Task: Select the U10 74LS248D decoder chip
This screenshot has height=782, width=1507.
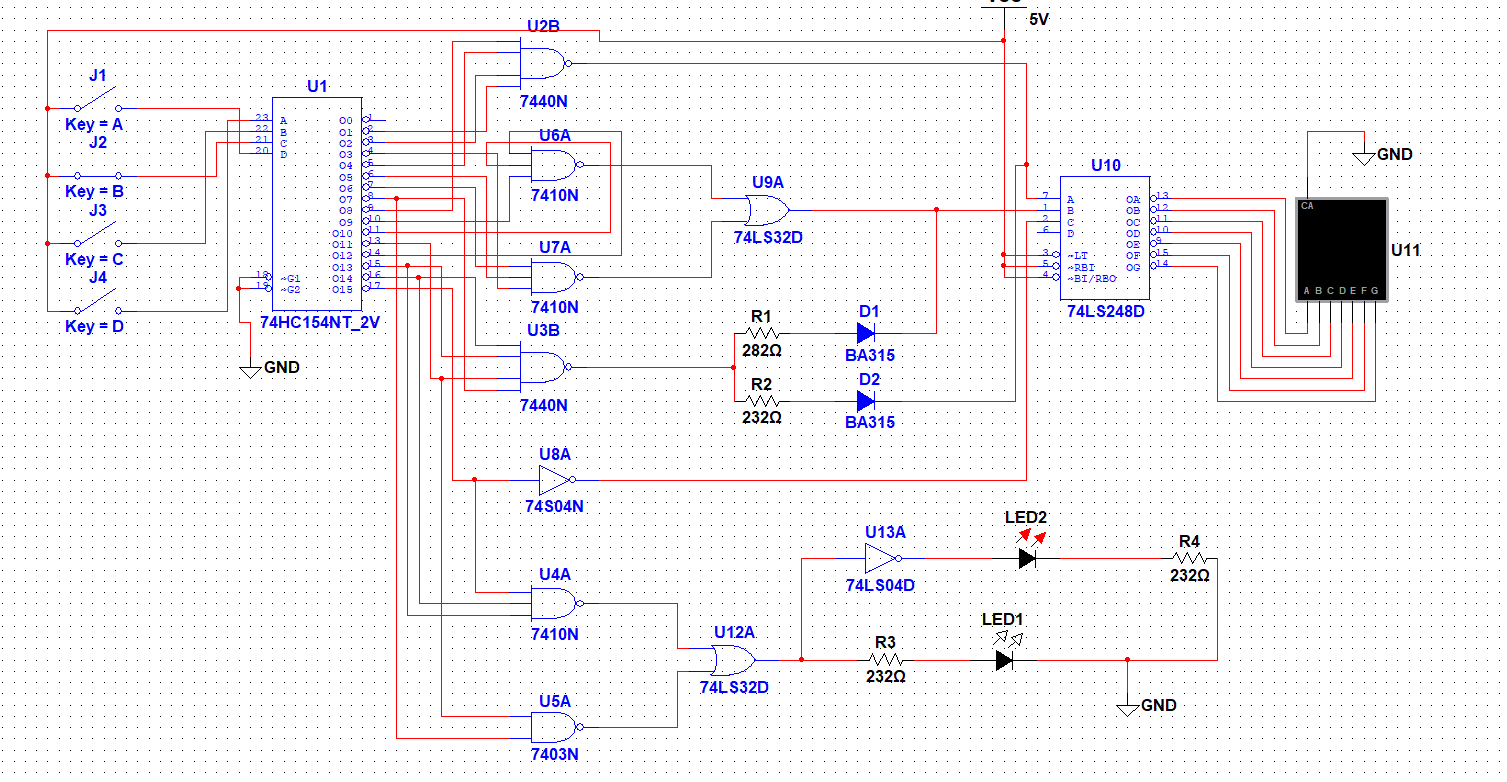Action: (x=1105, y=236)
